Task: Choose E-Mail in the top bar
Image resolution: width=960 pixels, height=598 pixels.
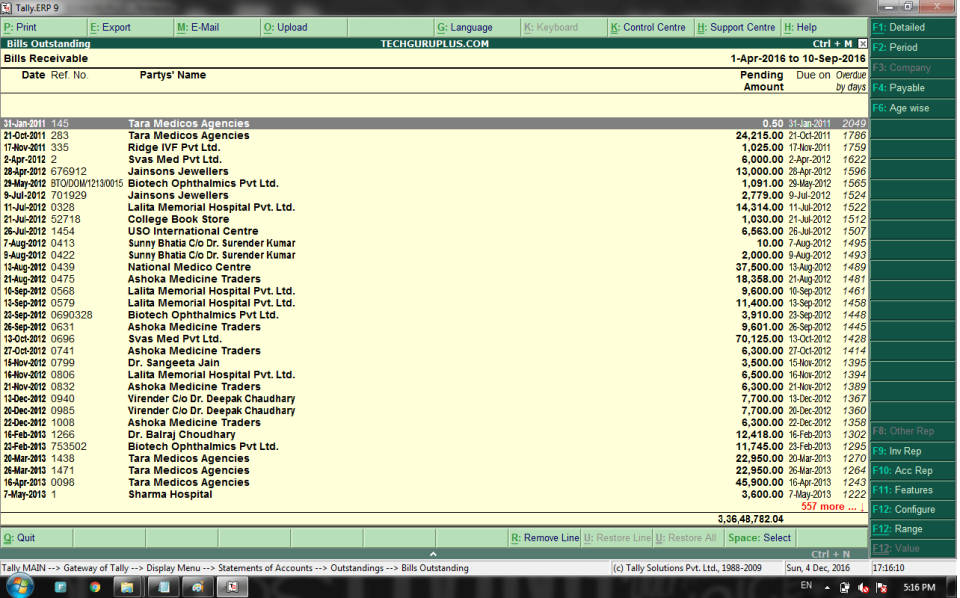Action: (217, 28)
